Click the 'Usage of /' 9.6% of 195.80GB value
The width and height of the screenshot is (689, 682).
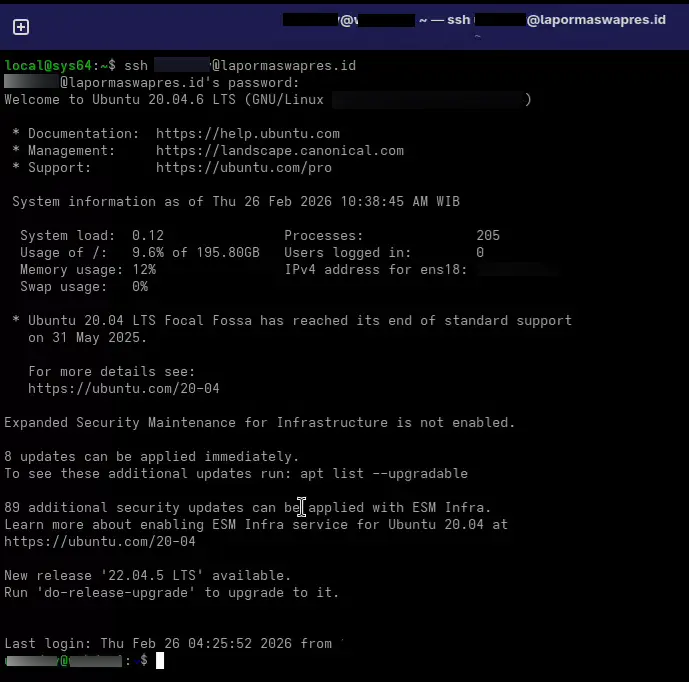coord(196,253)
